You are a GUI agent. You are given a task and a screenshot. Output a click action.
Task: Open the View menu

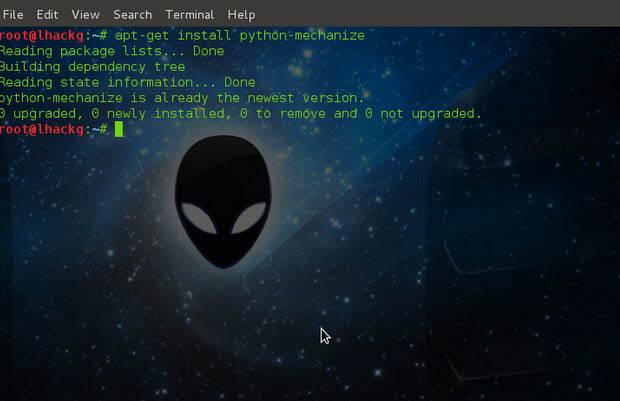coord(85,15)
